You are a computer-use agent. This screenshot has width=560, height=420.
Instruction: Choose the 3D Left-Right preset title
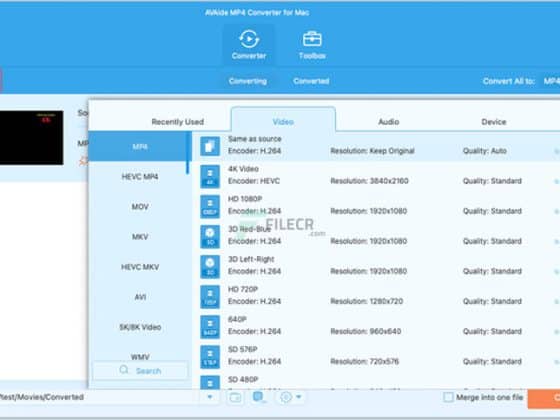(x=251, y=259)
